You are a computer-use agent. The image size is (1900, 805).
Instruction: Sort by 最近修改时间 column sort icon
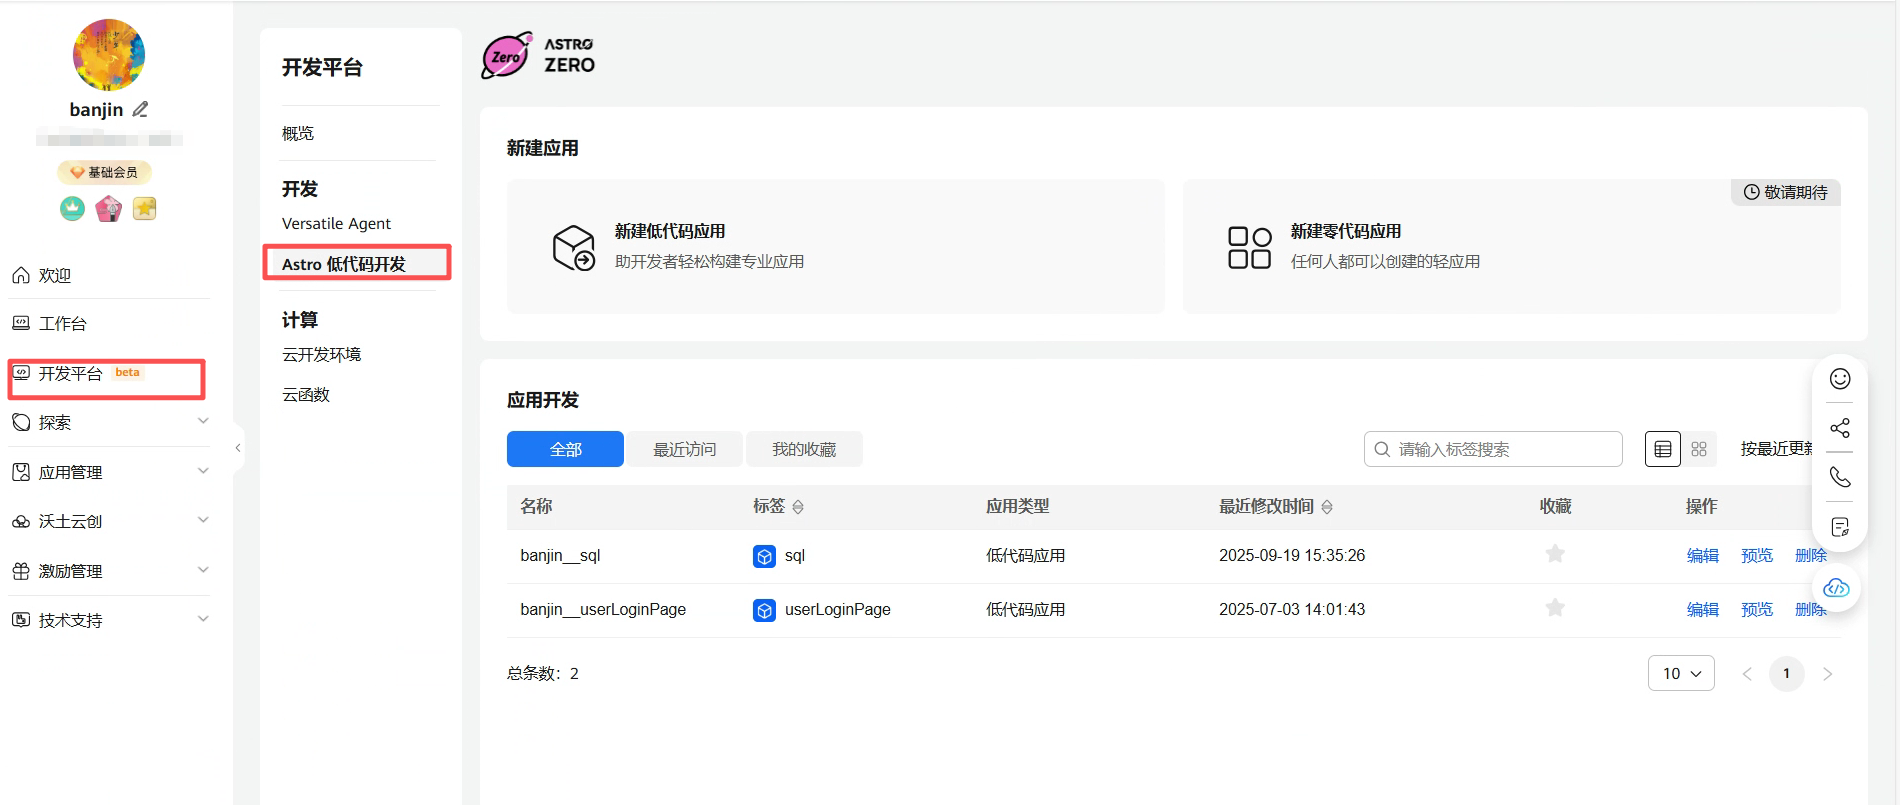coord(1327,507)
